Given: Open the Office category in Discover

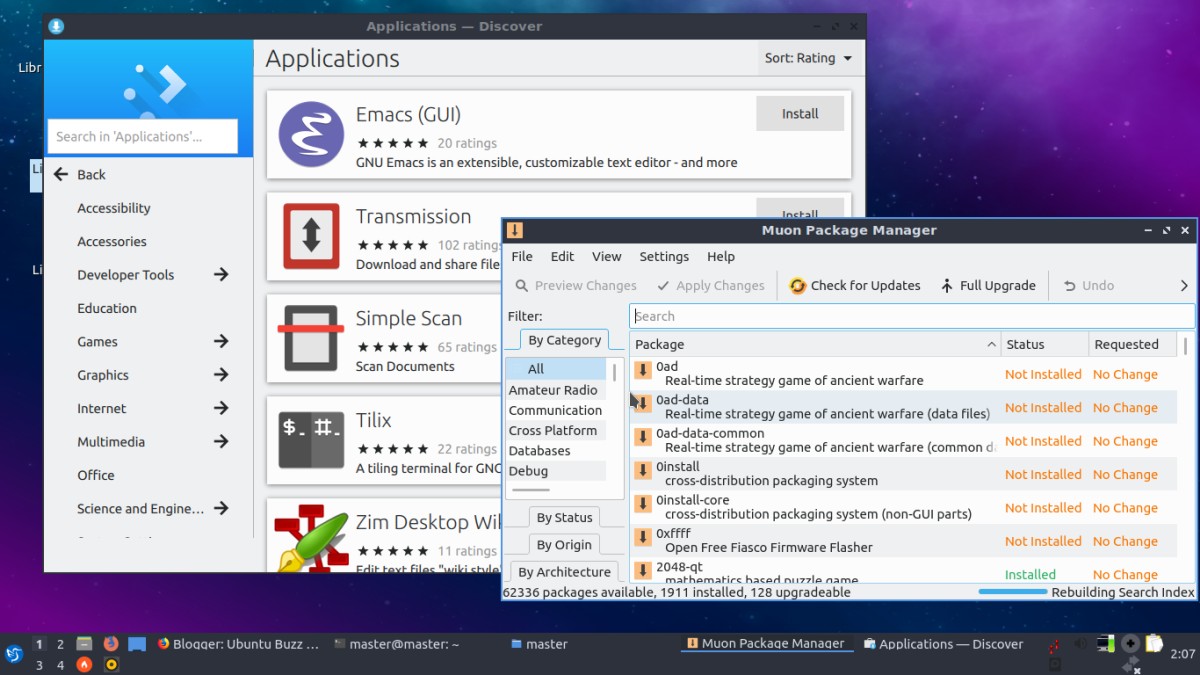Looking at the screenshot, I should pos(96,475).
